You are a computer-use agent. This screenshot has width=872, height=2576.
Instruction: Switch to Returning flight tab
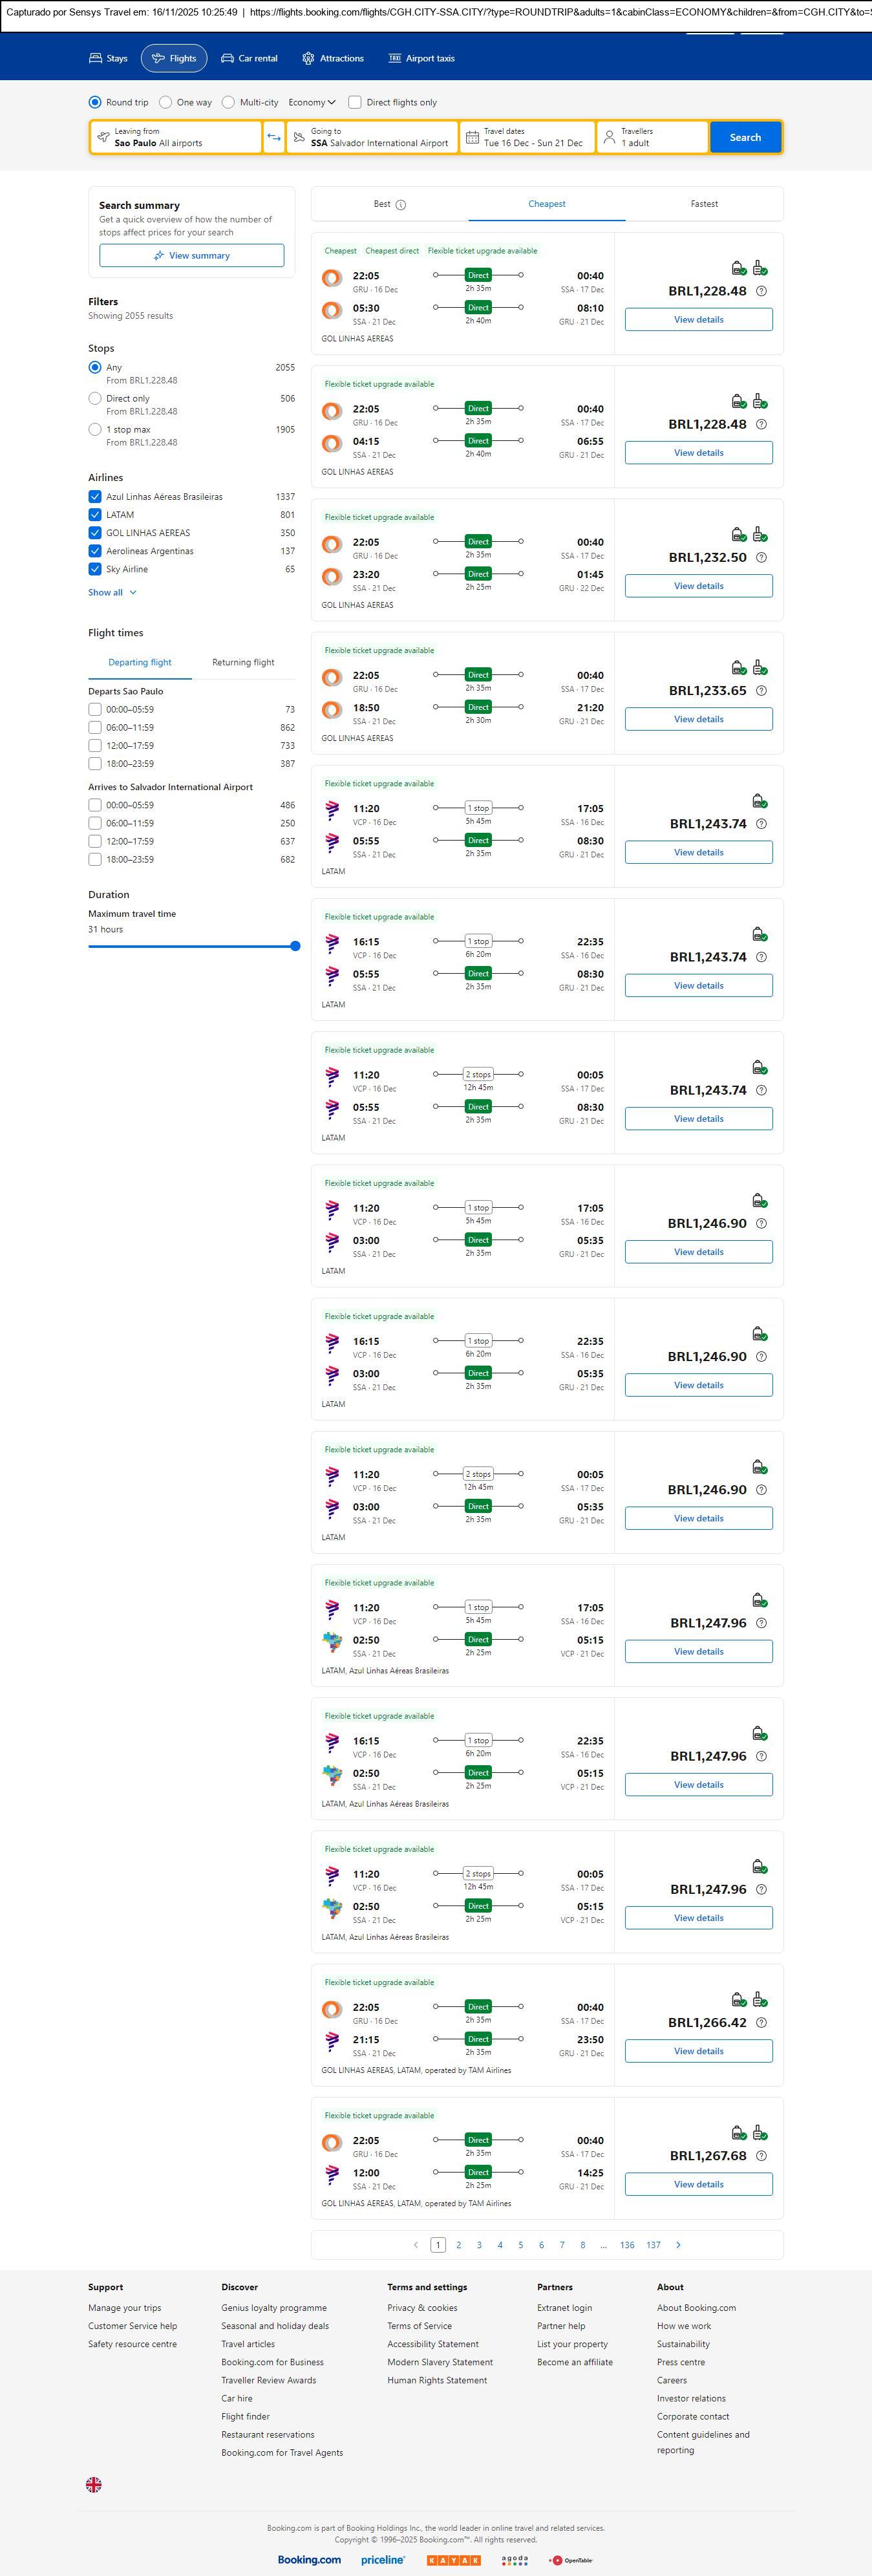243,662
